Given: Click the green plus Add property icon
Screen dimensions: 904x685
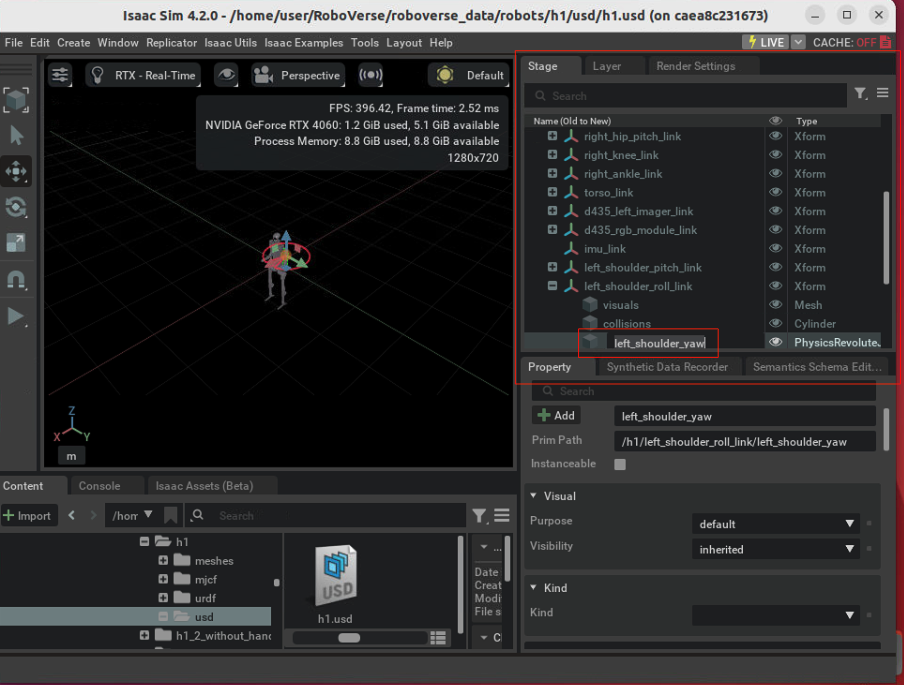Looking at the screenshot, I should tap(543, 415).
